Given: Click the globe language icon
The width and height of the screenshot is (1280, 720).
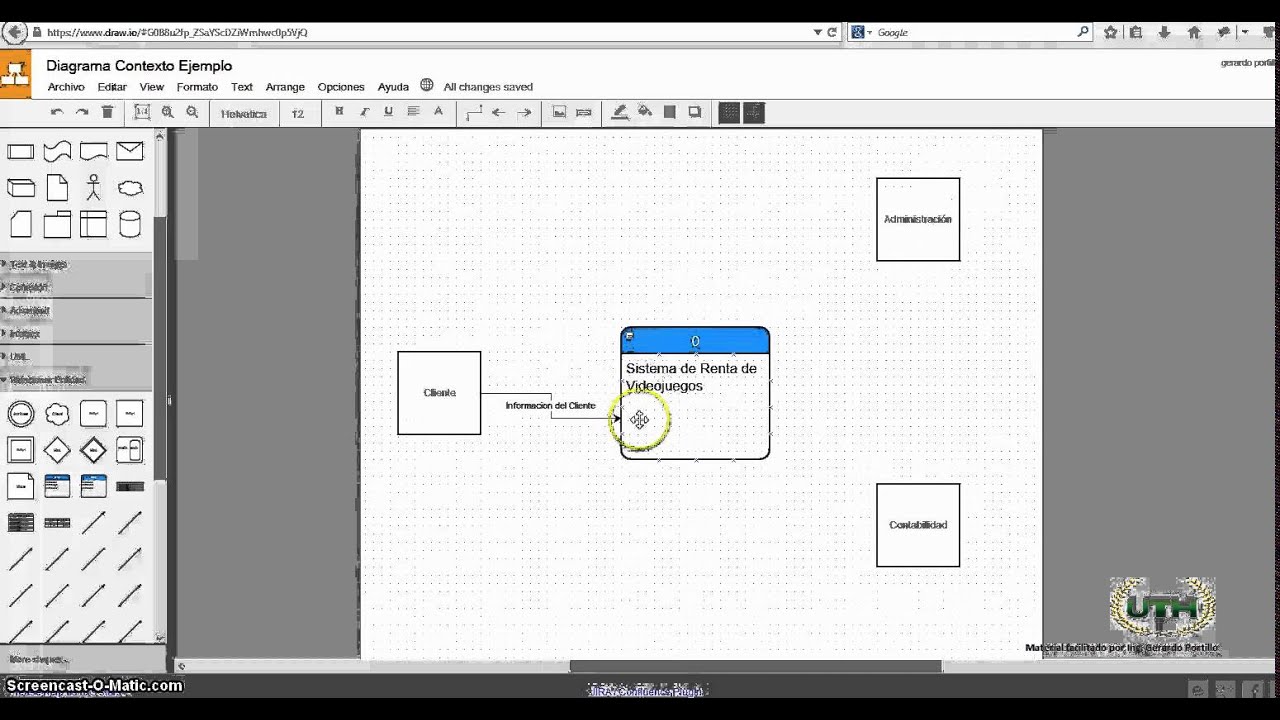Looking at the screenshot, I should pos(427,86).
